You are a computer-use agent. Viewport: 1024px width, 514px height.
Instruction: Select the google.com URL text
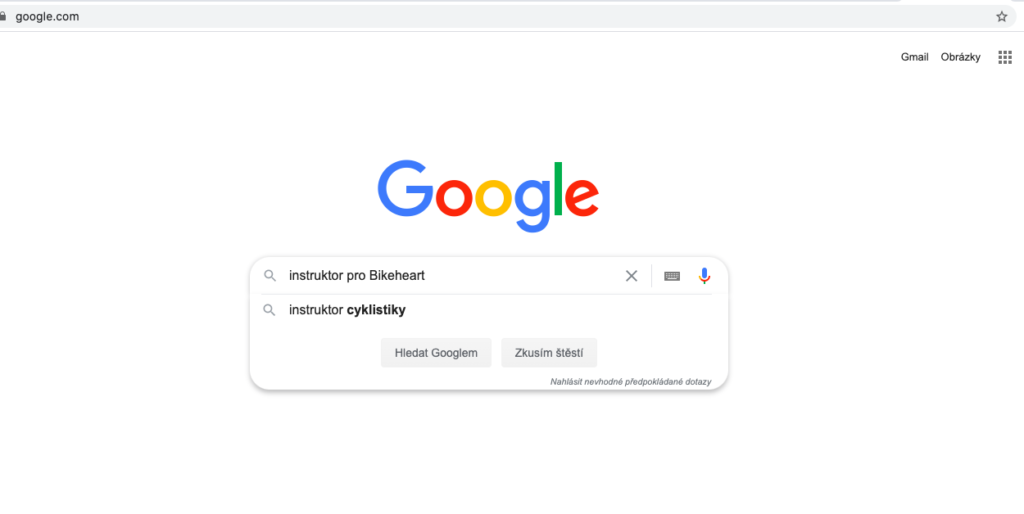coord(47,17)
